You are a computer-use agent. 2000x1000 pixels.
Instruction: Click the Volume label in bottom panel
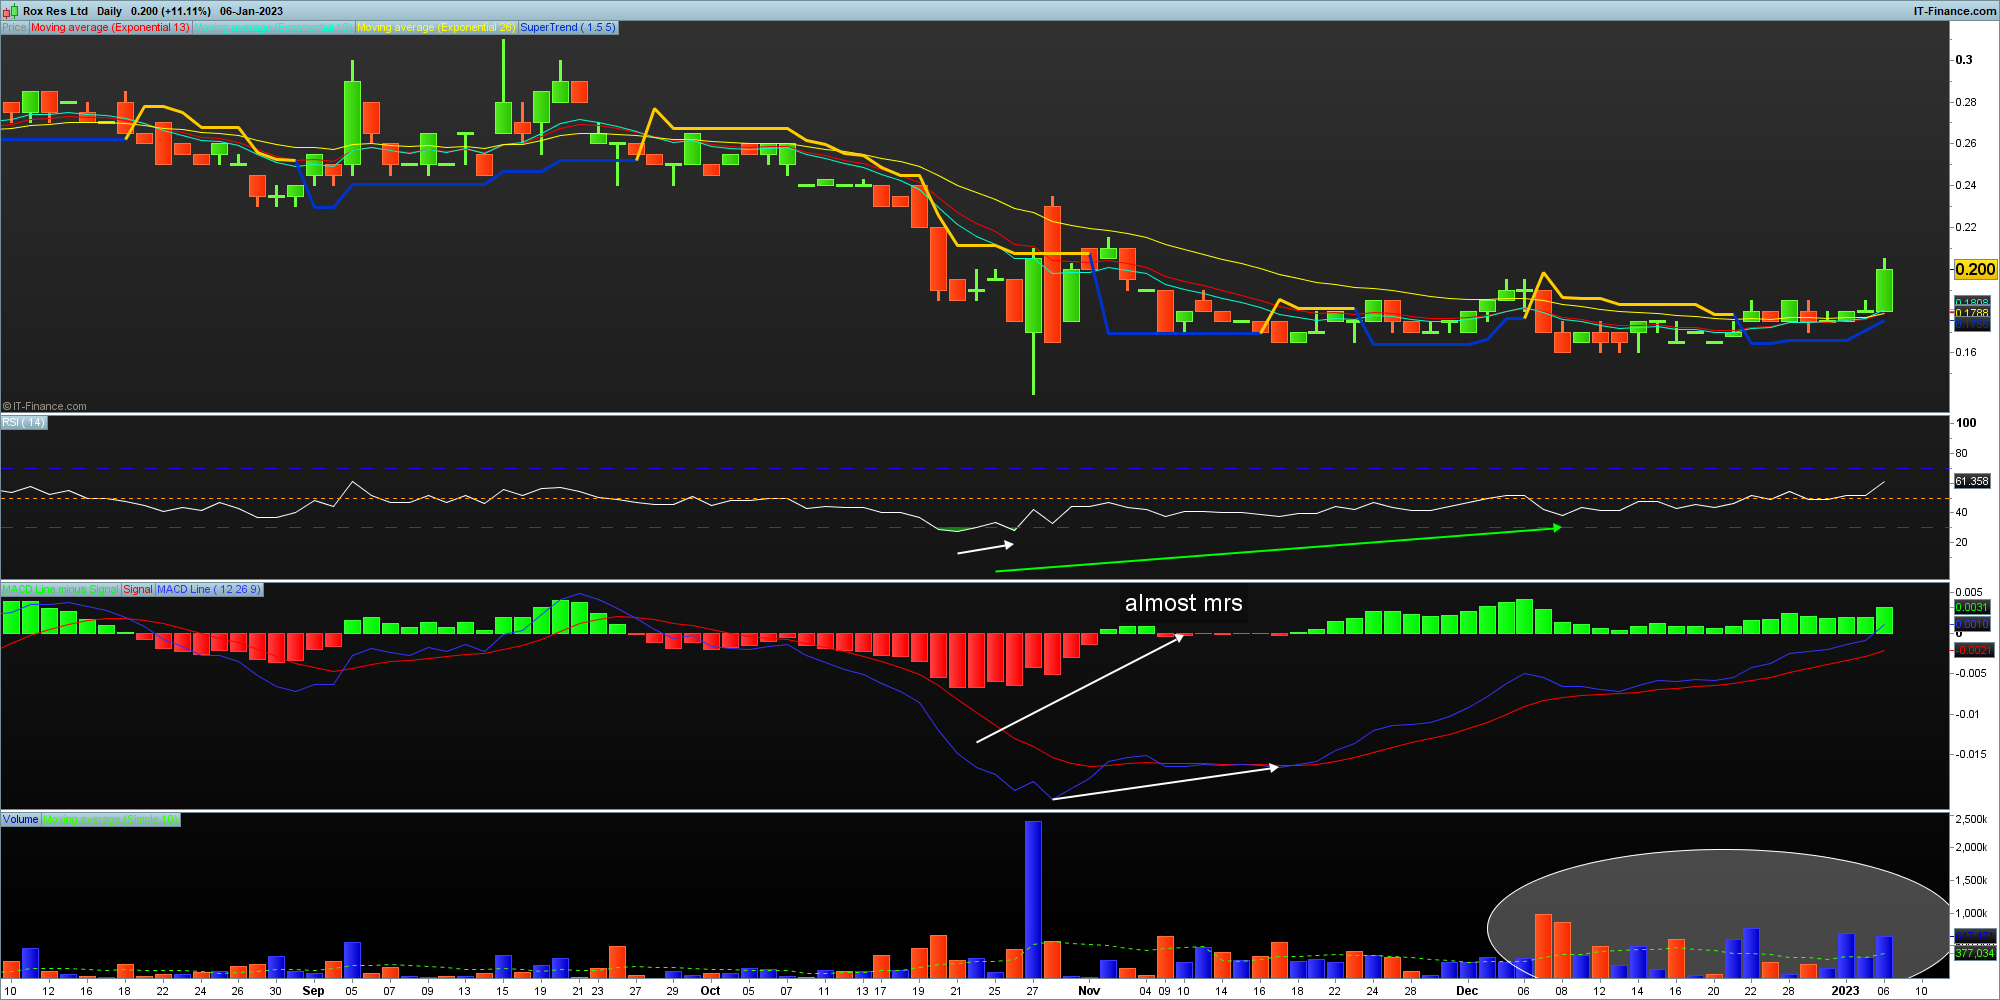coord(20,820)
